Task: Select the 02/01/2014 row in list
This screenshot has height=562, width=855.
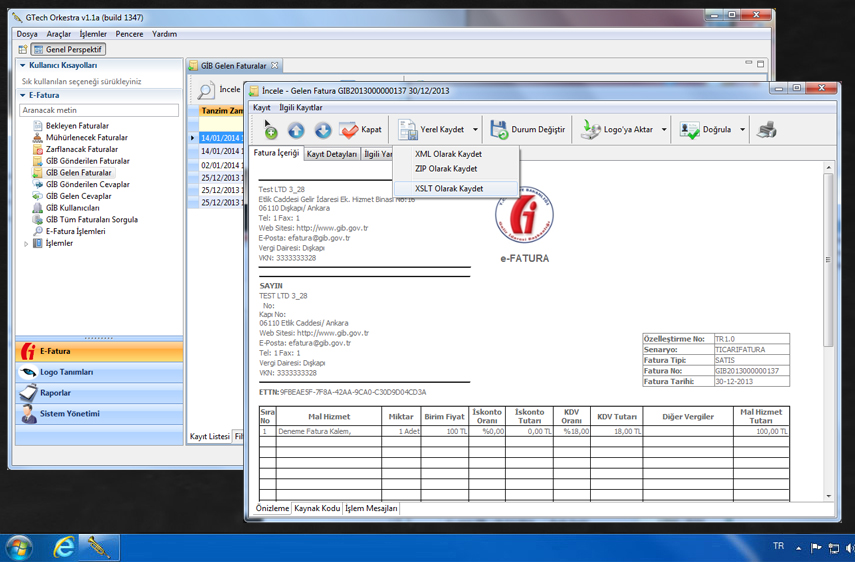Action: 220,165
